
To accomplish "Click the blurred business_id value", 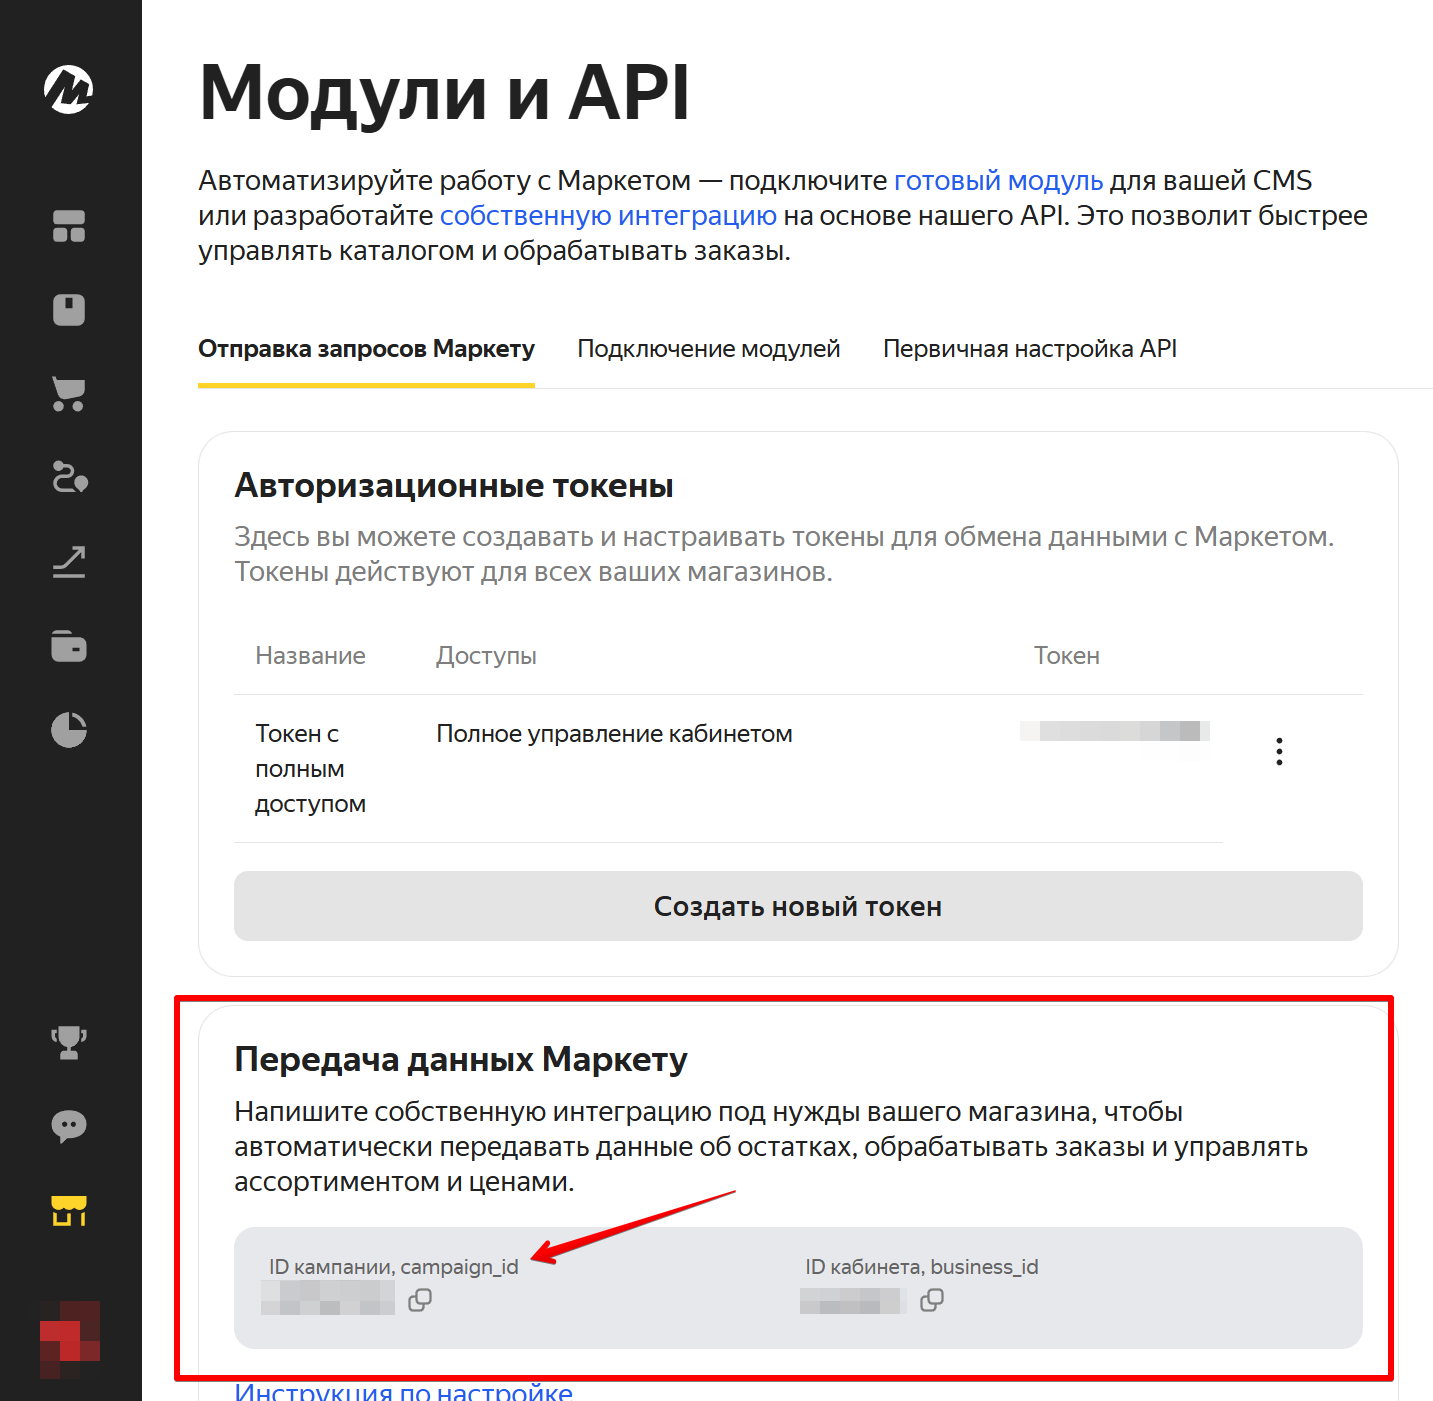I will point(852,1301).
